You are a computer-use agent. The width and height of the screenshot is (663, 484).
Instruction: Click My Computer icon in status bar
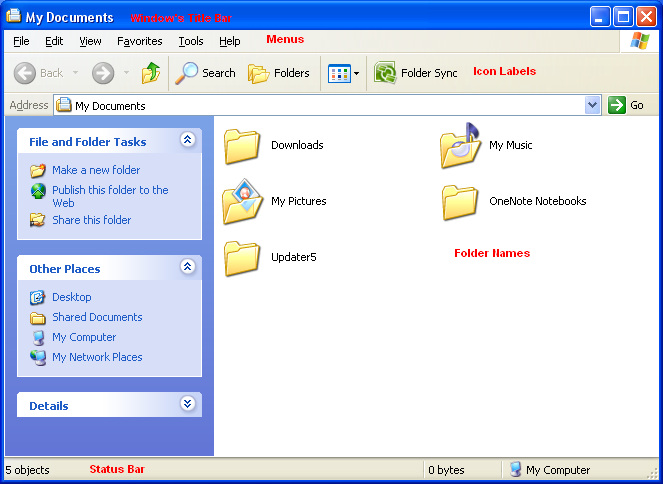tap(515, 469)
